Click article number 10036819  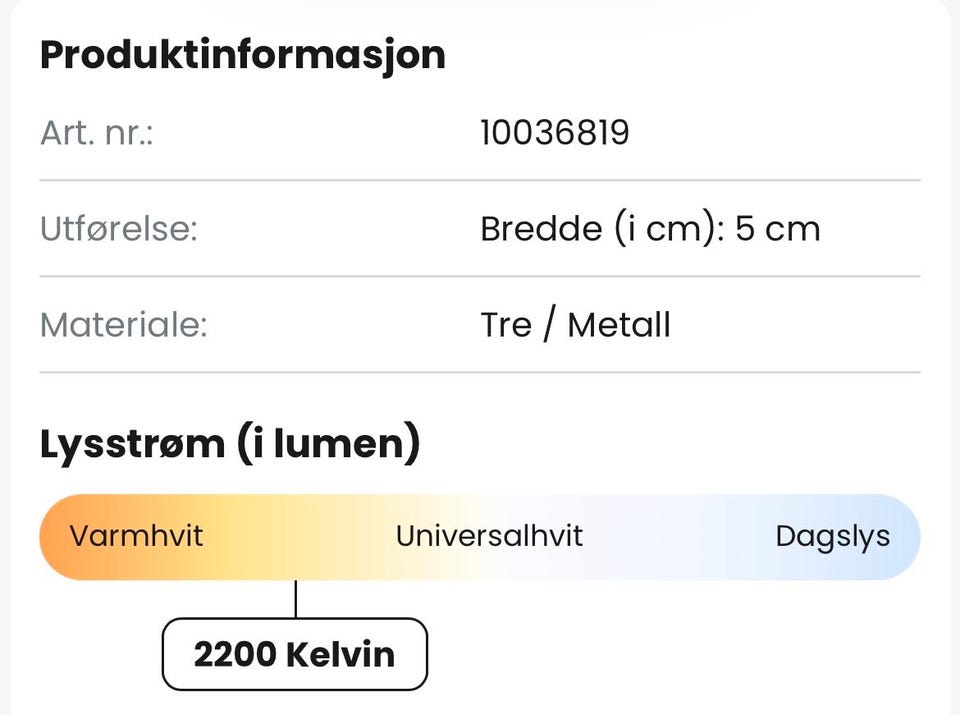click(554, 133)
